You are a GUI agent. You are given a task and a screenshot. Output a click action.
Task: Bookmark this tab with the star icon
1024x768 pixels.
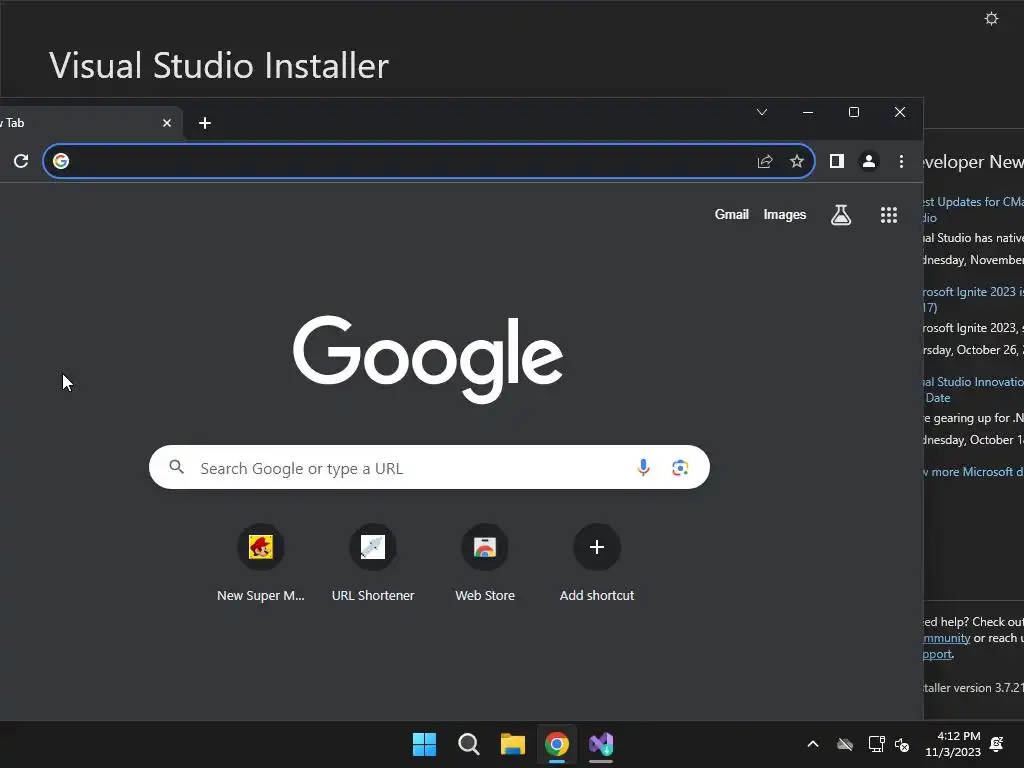click(x=797, y=161)
